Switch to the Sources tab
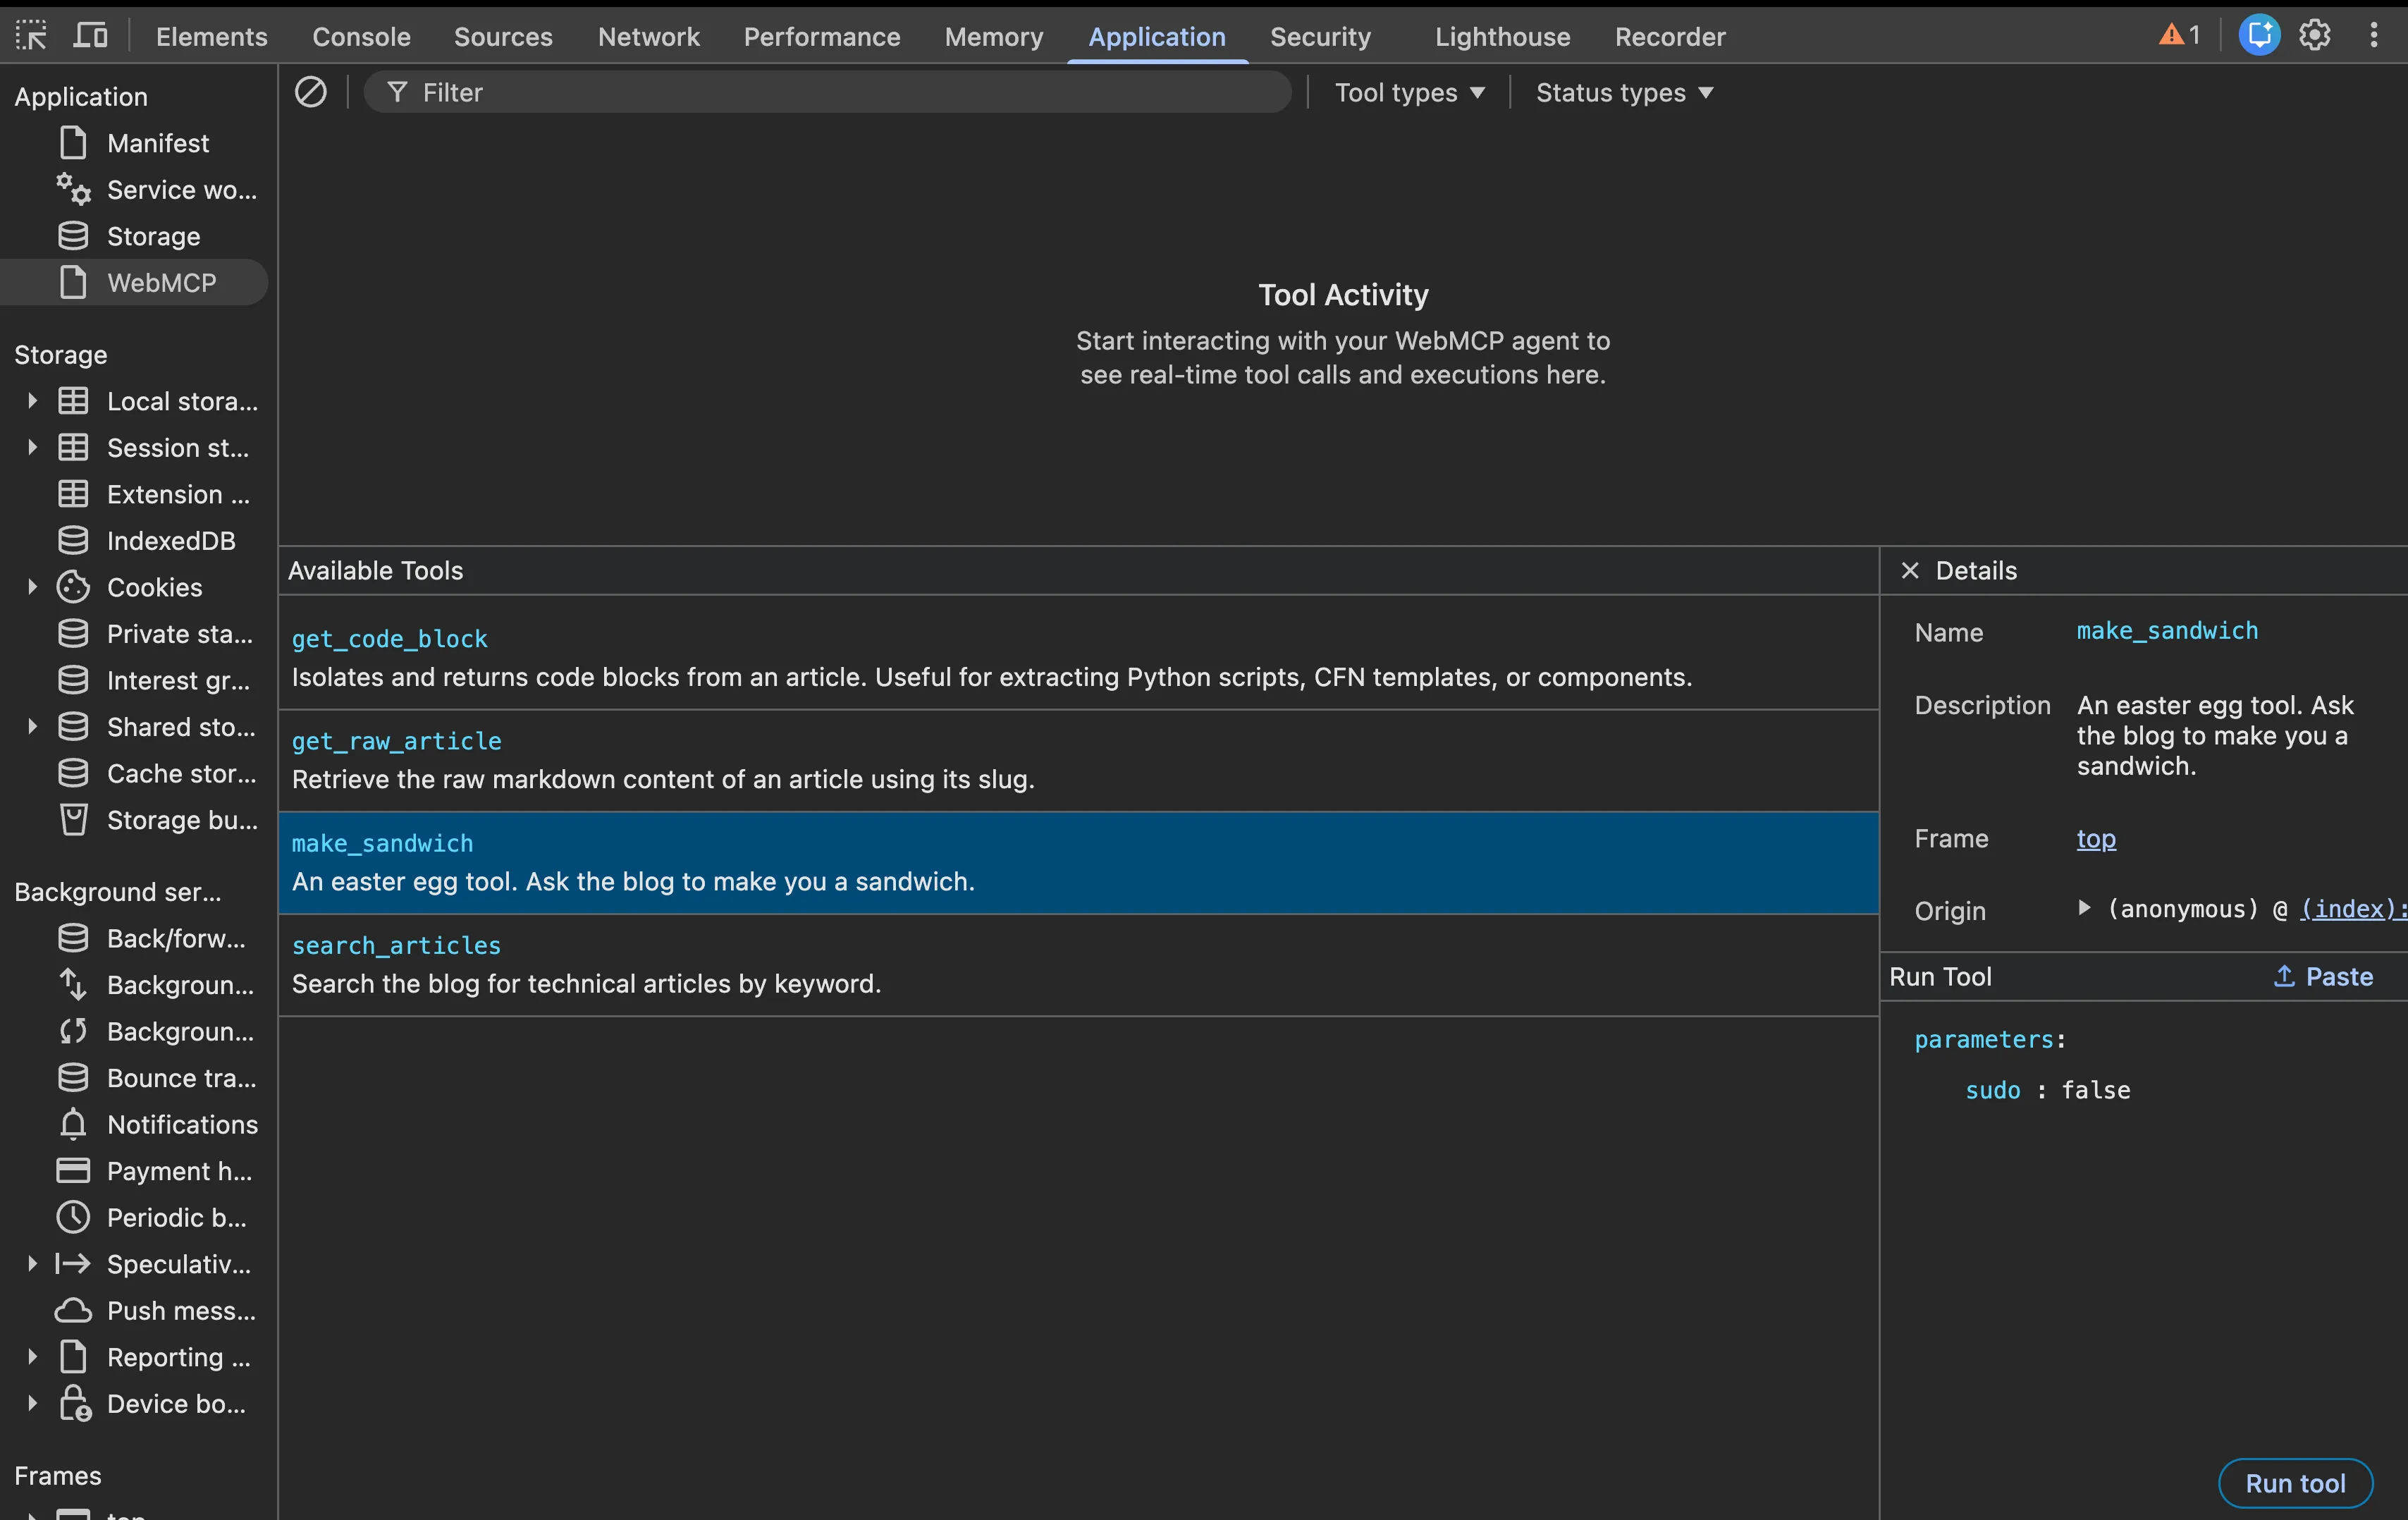 coord(503,36)
